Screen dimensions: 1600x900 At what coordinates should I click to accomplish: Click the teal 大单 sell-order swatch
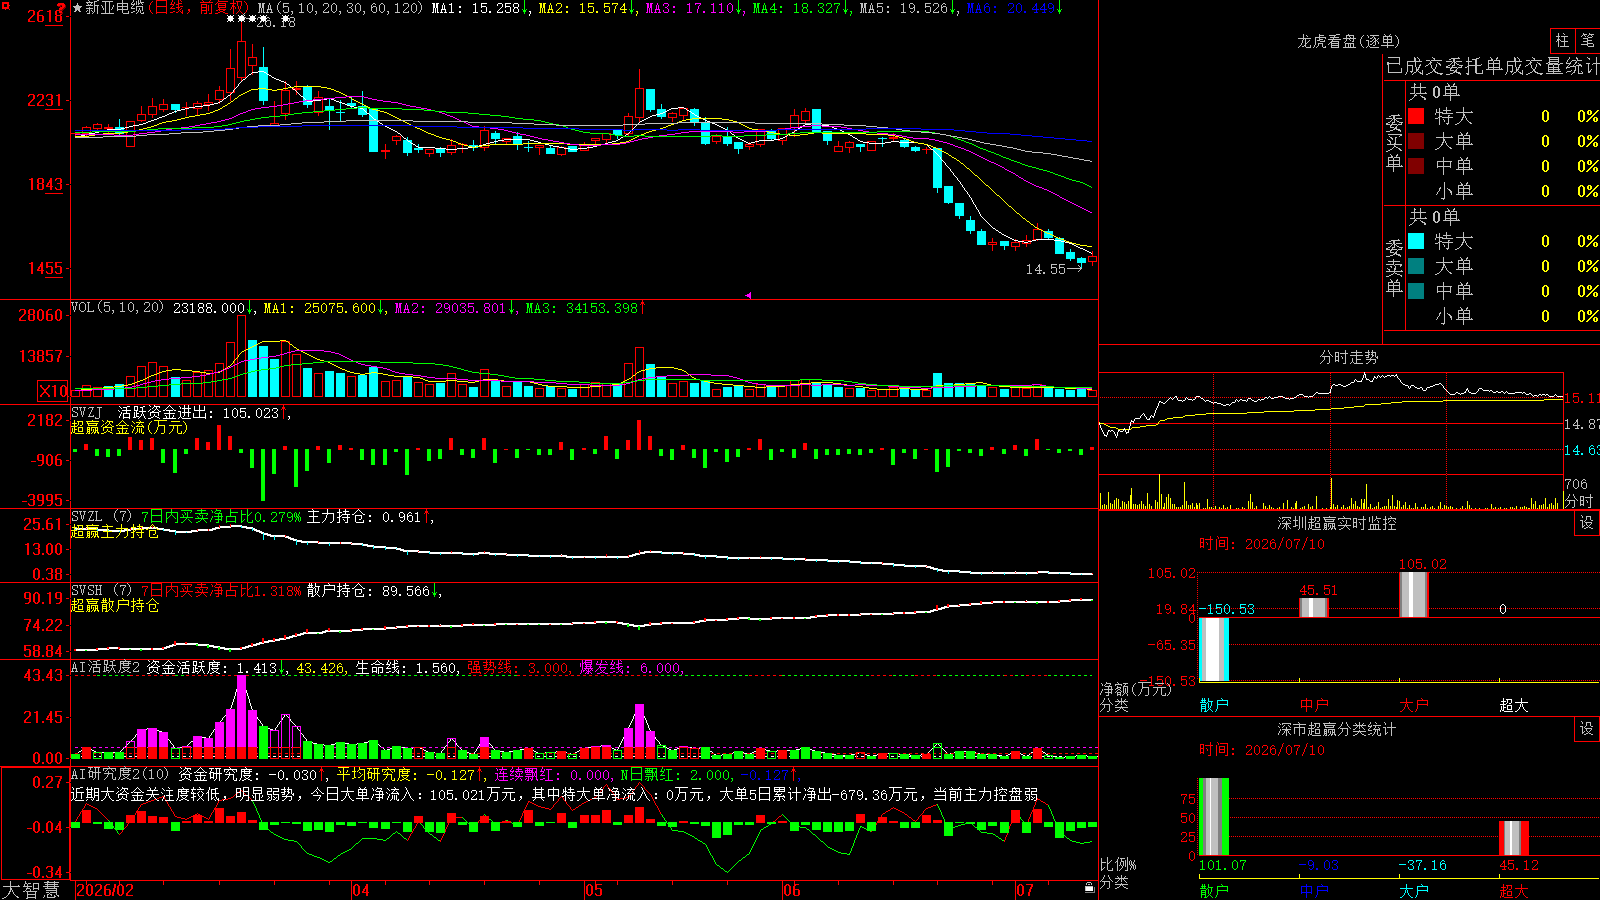[1416, 266]
